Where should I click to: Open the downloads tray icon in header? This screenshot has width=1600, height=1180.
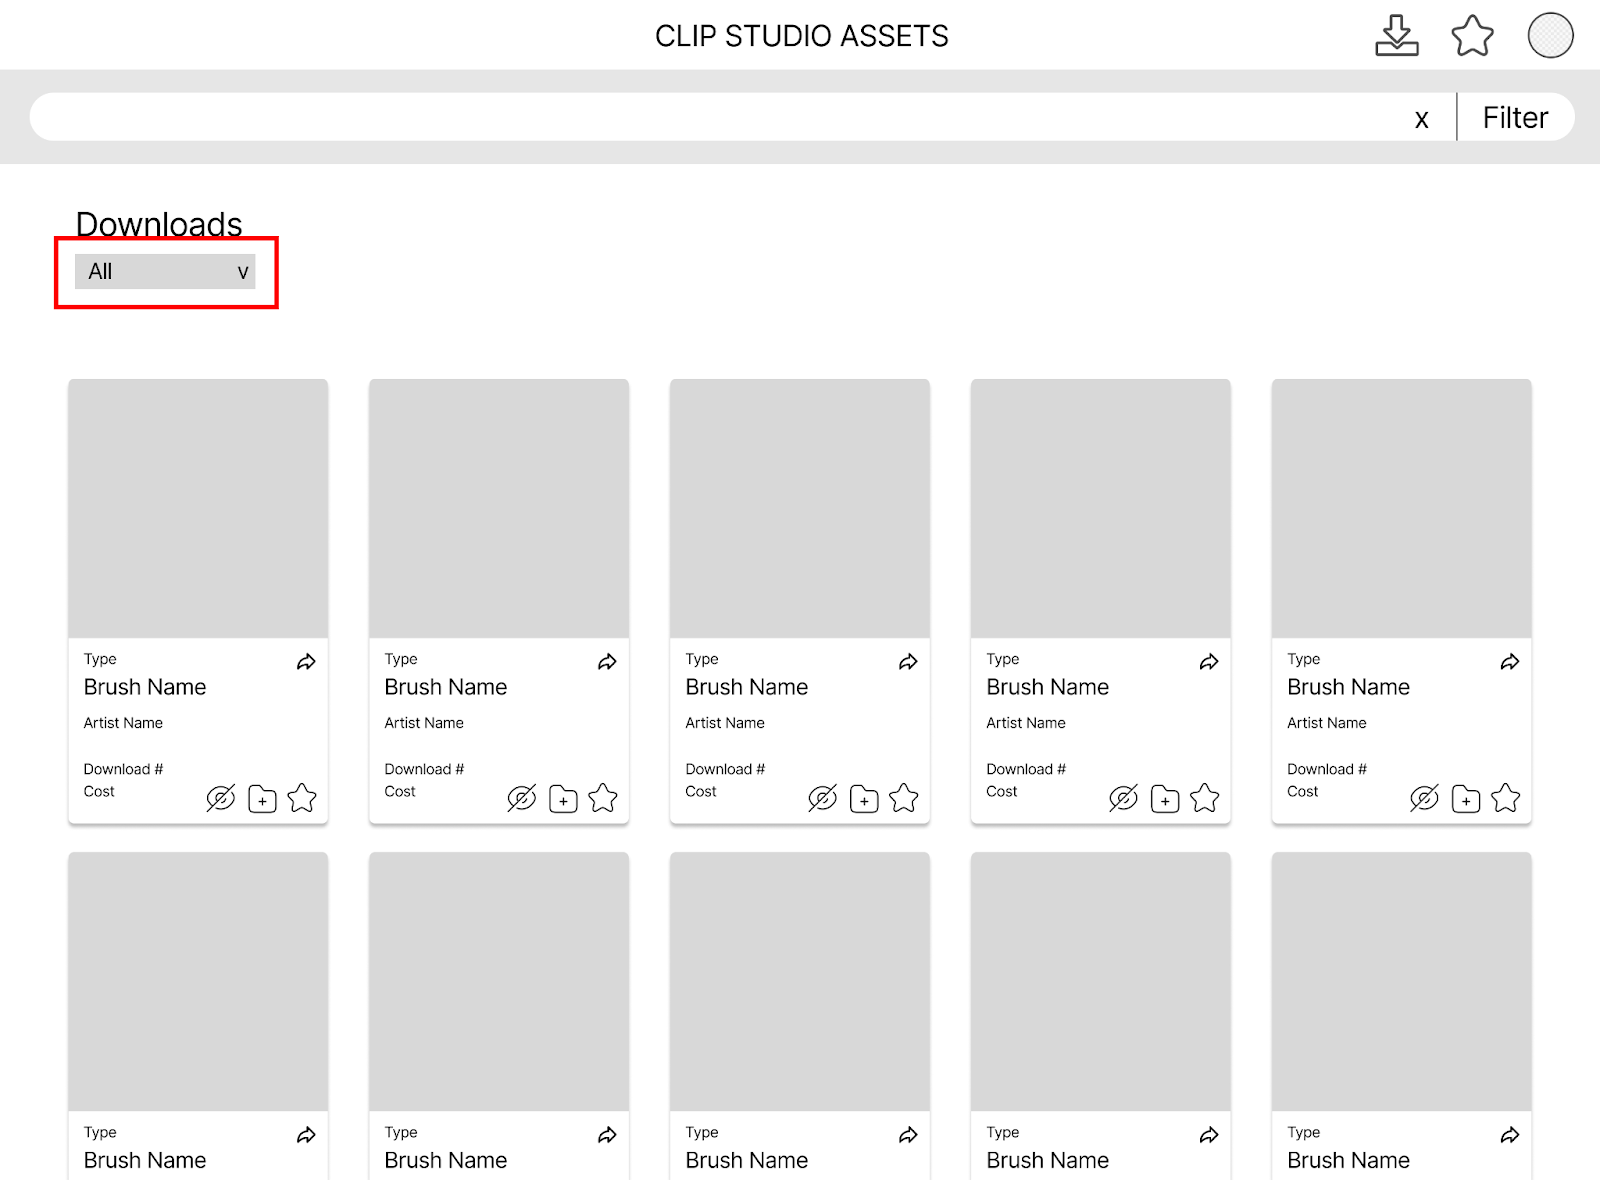pos(1396,36)
